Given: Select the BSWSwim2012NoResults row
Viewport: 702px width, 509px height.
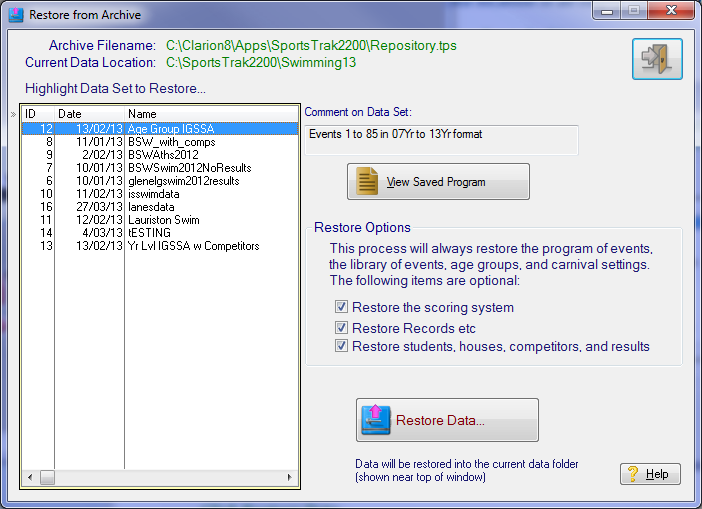Looking at the screenshot, I should click(160, 168).
